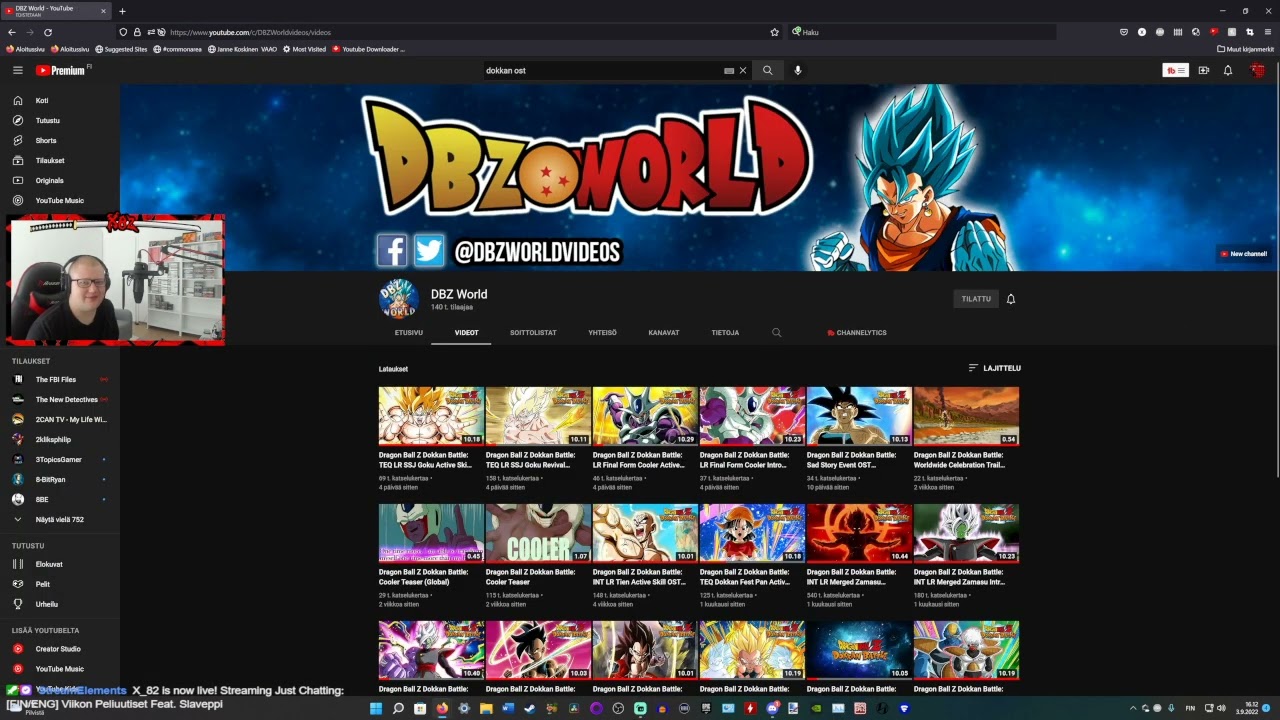Expand Näytä vielä 752 subscriptions

[x=60, y=520]
